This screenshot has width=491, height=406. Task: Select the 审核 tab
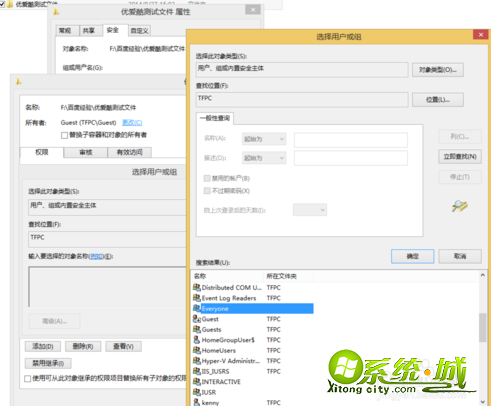click(86, 152)
